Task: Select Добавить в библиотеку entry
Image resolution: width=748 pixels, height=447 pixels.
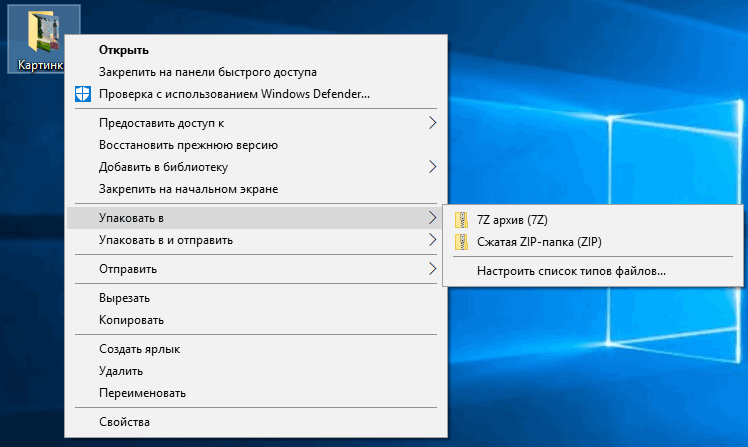Action: (x=256, y=167)
